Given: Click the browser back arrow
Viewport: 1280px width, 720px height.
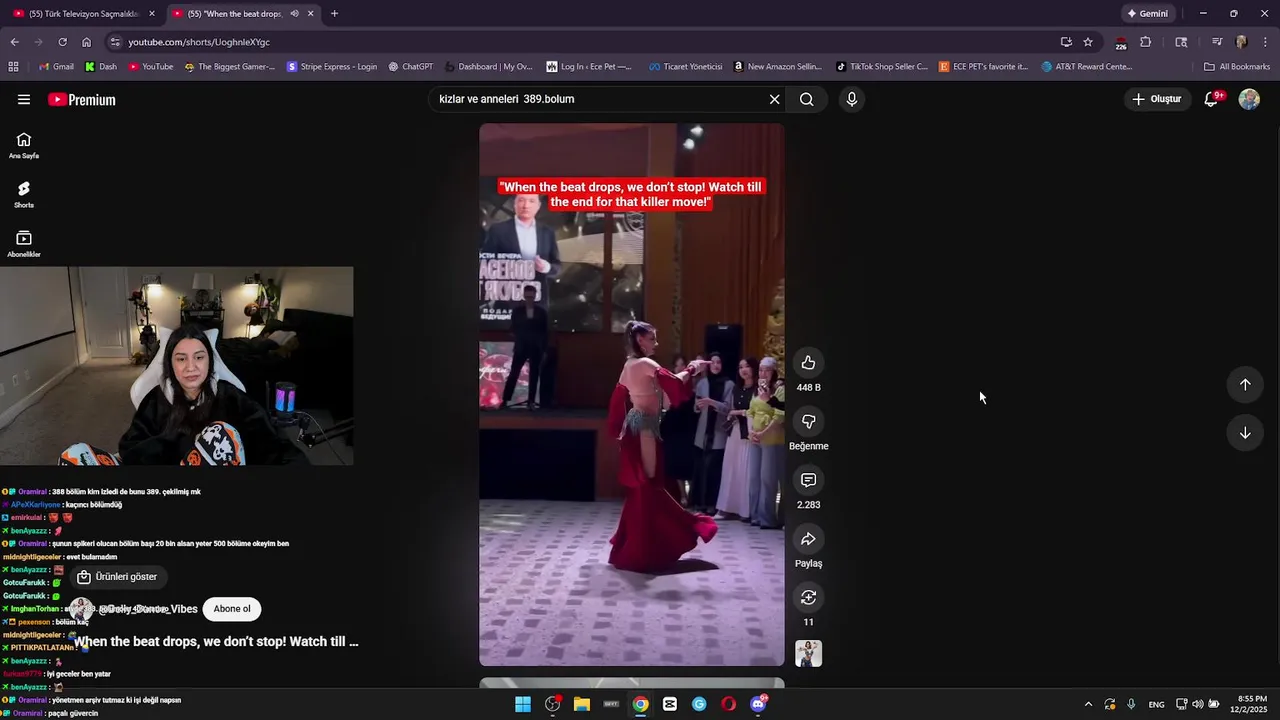Looking at the screenshot, I should (x=14, y=42).
